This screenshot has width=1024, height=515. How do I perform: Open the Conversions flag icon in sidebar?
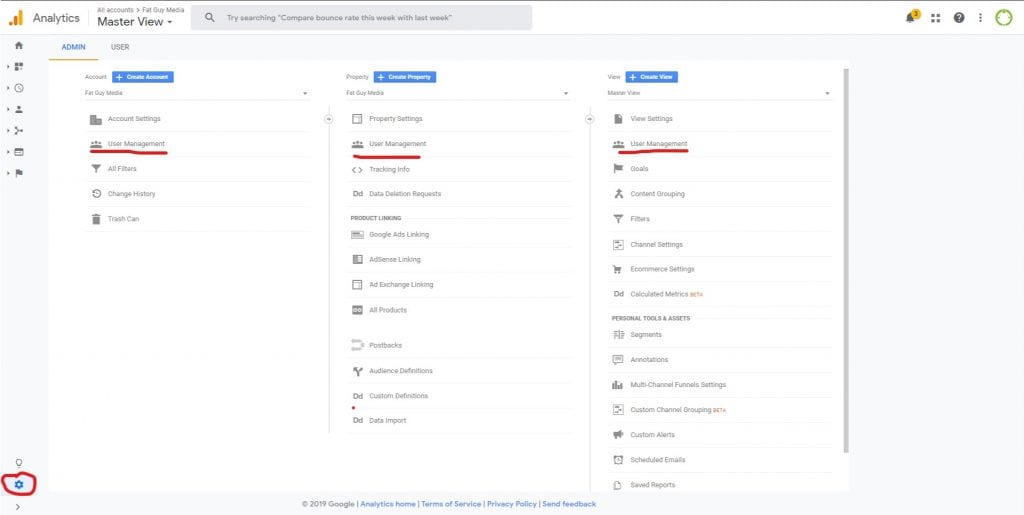pyautogui.click(x=18, y=174)
